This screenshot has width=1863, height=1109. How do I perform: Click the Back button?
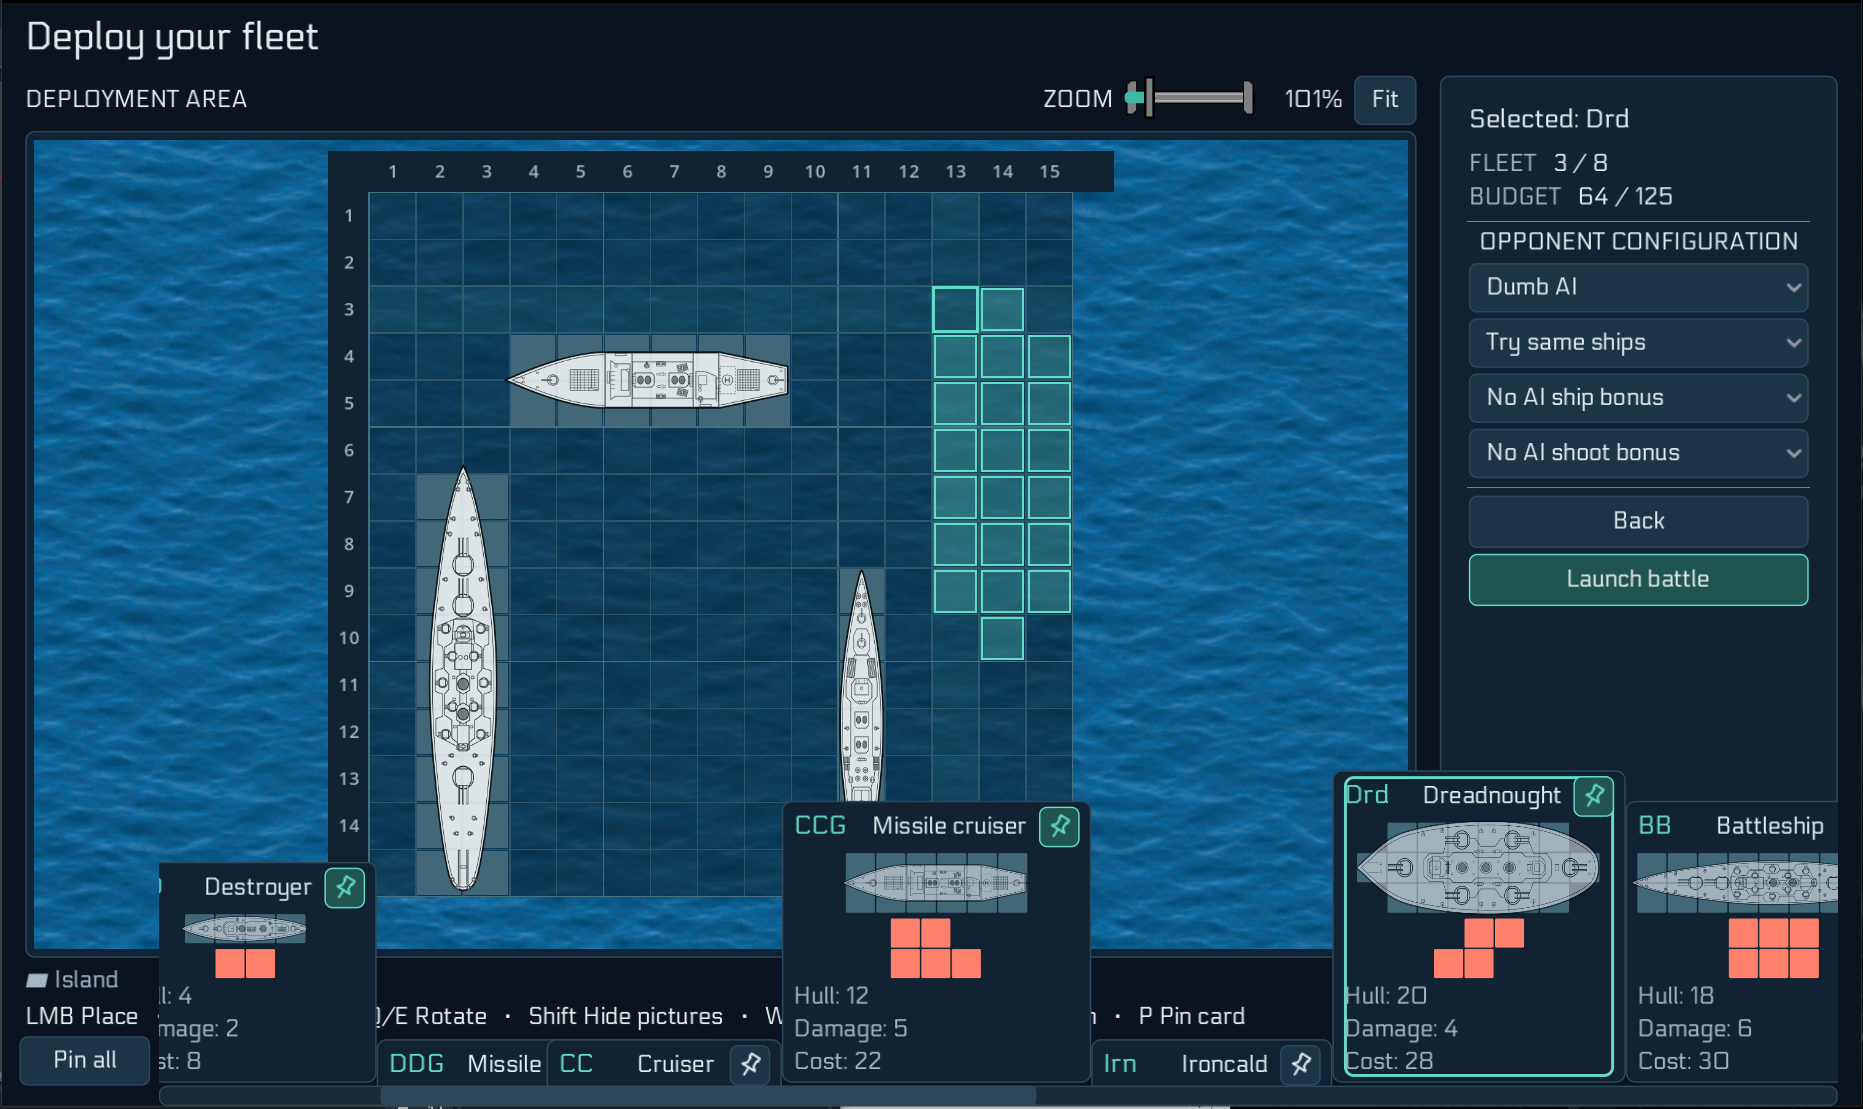pyautogui.click(x=1638, y=521)
